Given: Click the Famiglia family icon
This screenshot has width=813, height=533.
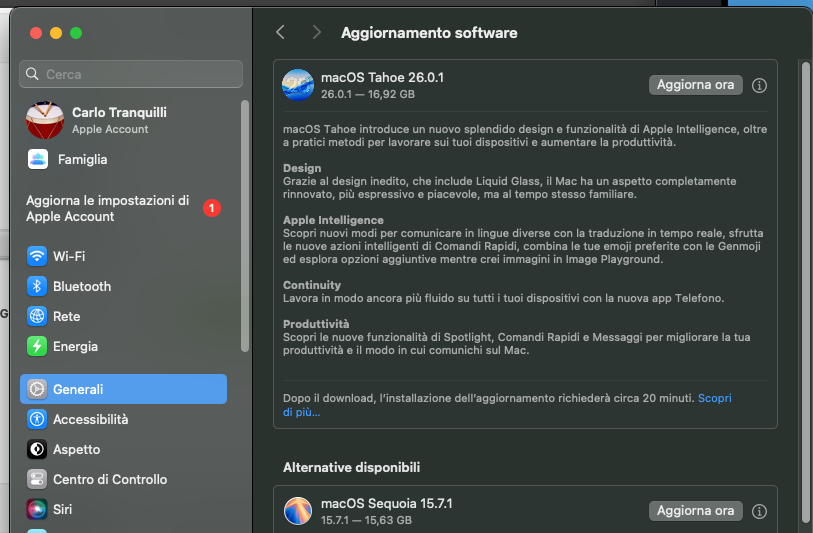Looking at the screenshot, I should tap(38, 159).
